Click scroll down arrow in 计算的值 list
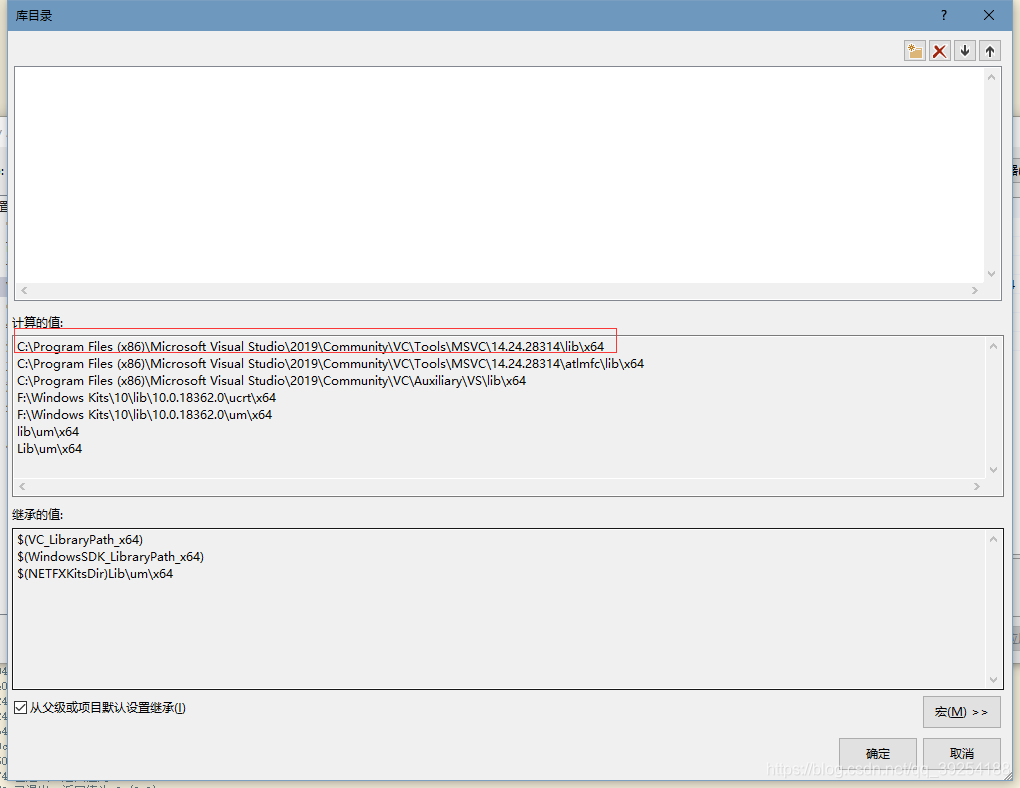The height and width of the screenshot is (788, 1020). tap(993, 469)
